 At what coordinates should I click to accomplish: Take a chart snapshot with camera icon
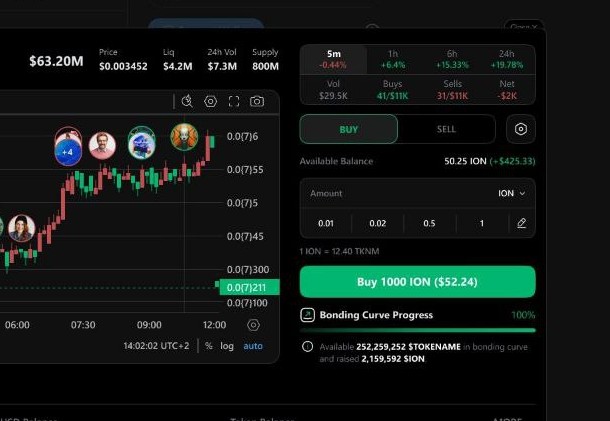257,102
